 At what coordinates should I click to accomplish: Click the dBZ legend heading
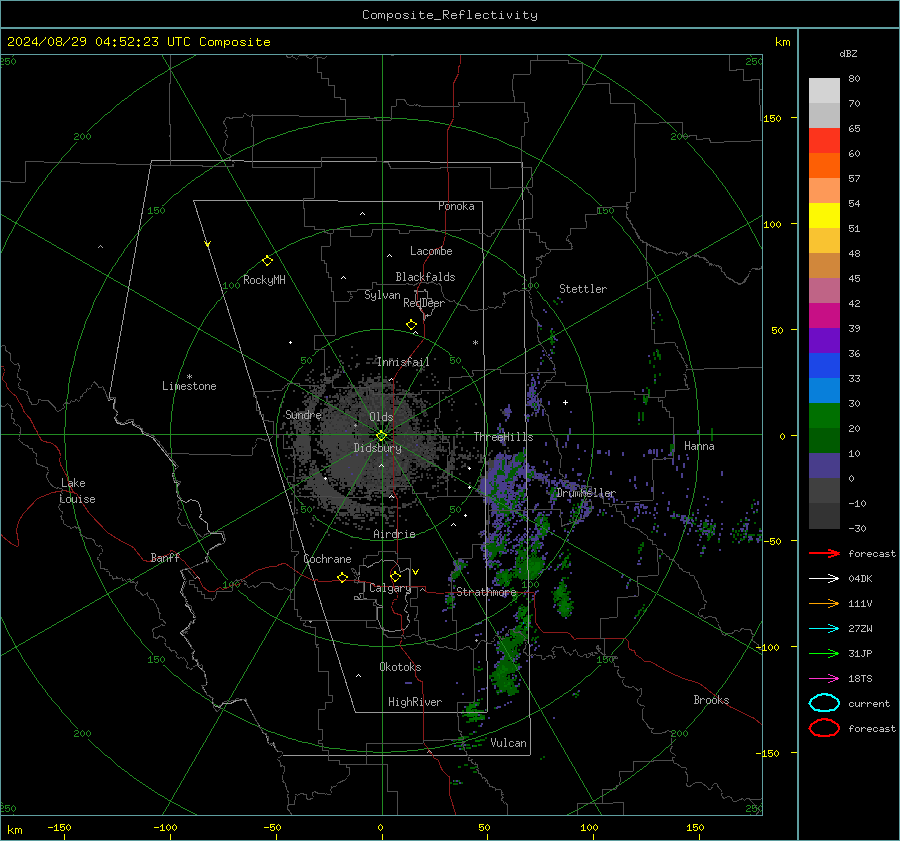click(848, 53)
